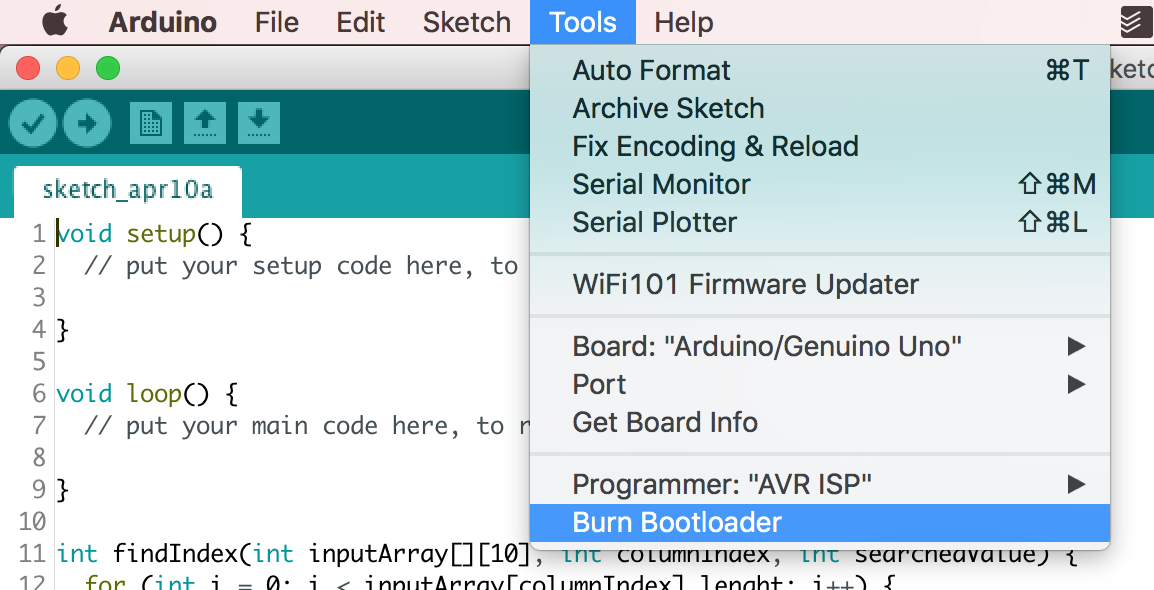Open the Edit menu

point(361,22)
